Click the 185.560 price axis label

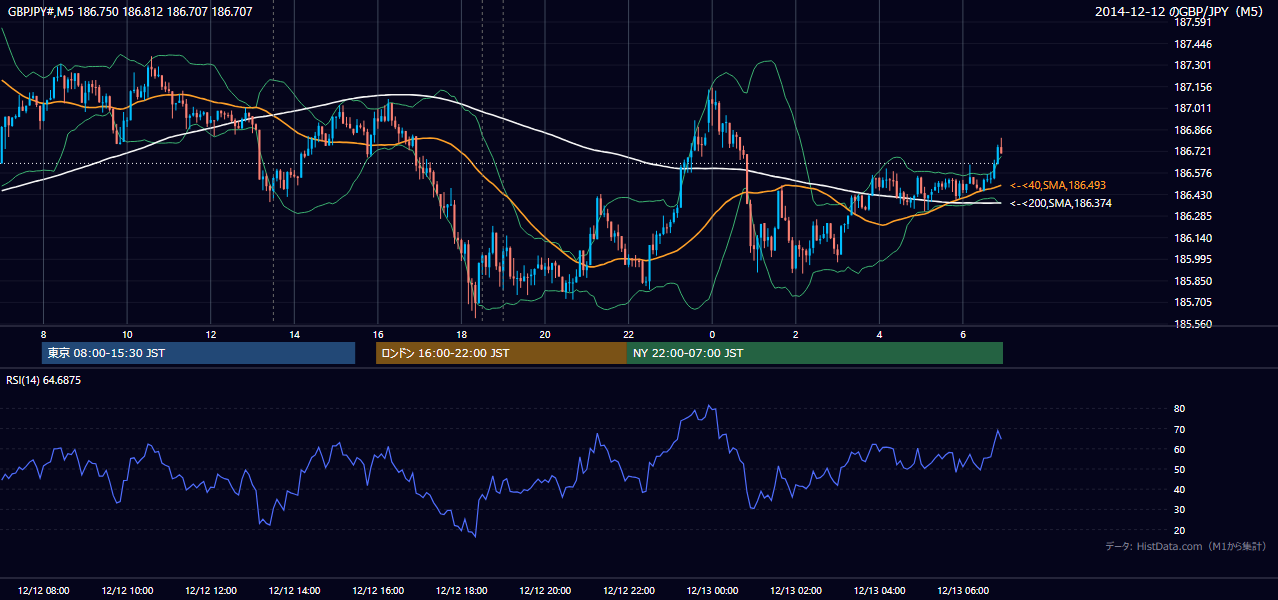[1192, 324]
